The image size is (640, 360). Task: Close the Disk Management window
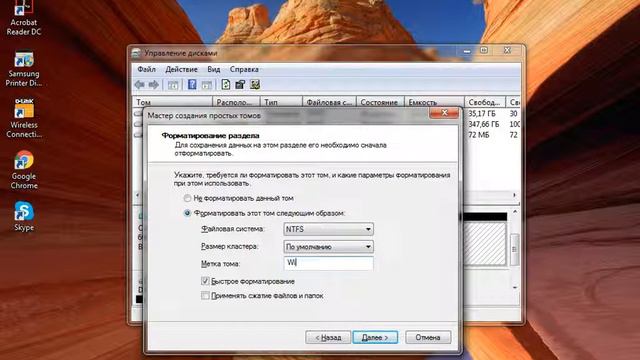507,51
